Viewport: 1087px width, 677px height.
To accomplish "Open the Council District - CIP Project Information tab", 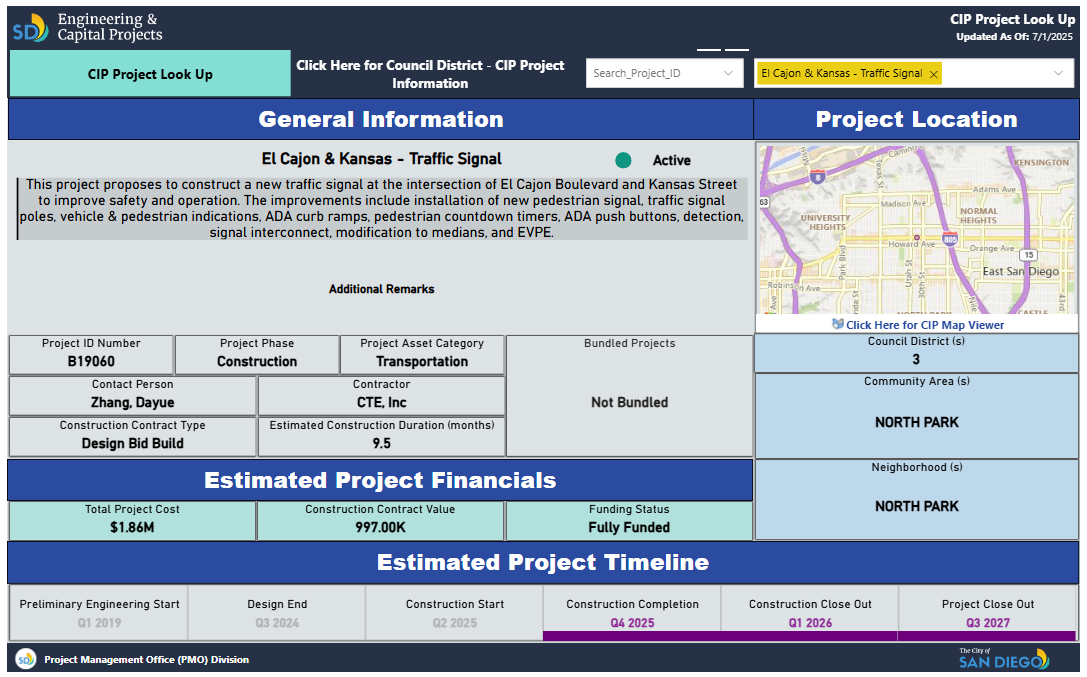I will coord(430,74).
